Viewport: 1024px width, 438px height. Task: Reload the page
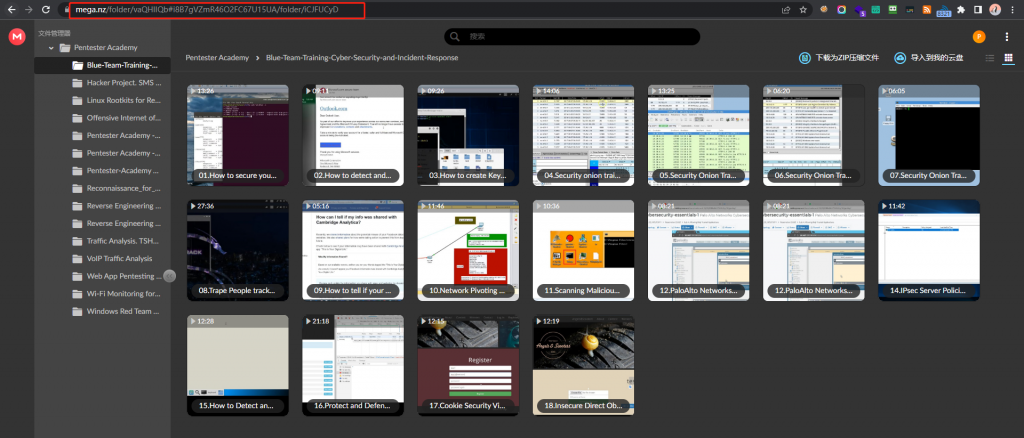(x=46, y=10)
